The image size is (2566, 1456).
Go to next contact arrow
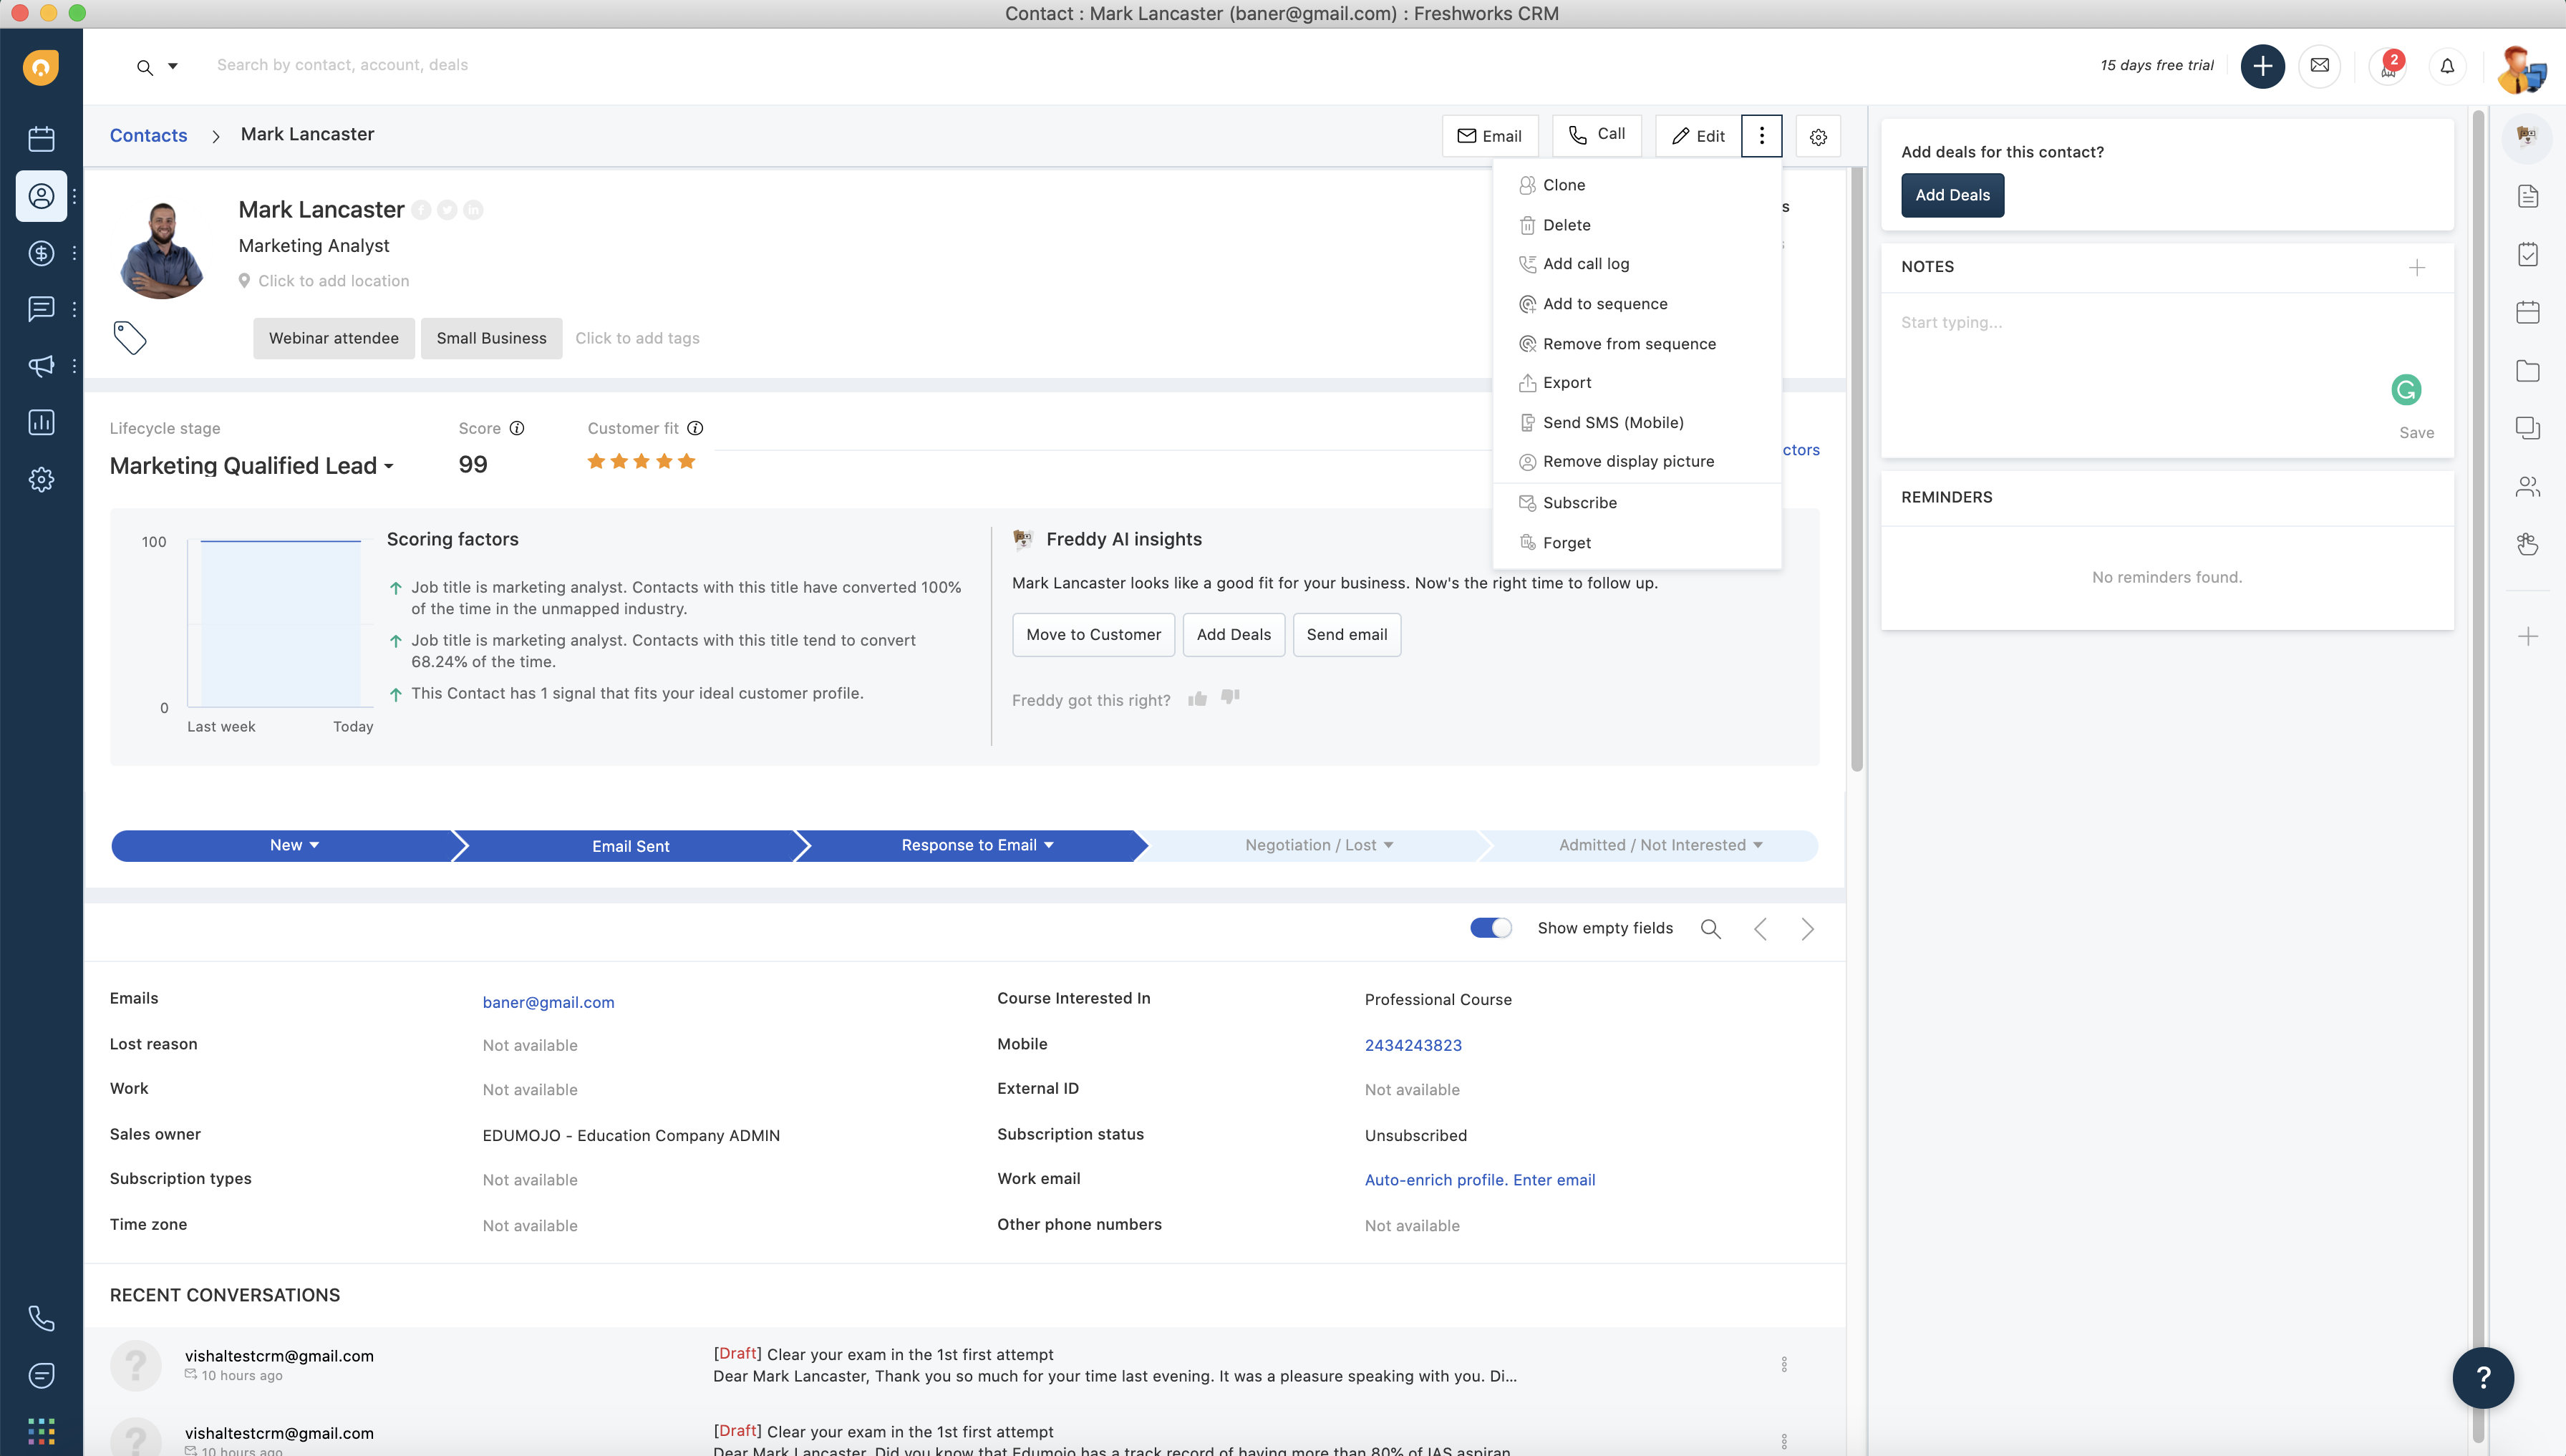click(1807, 929)
